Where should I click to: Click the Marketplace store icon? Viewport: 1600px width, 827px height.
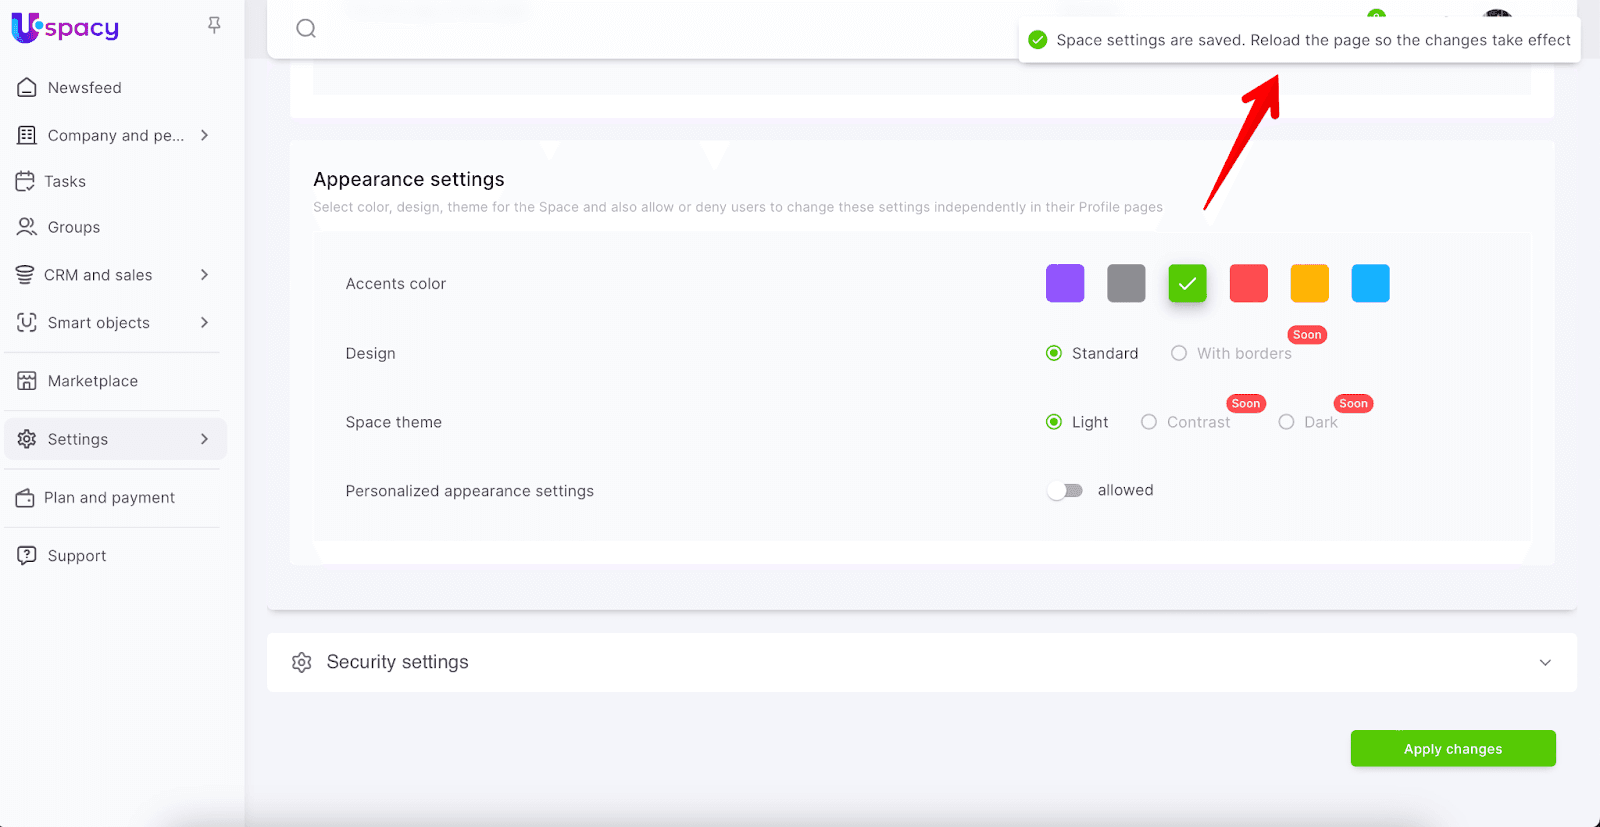[27, 381]
